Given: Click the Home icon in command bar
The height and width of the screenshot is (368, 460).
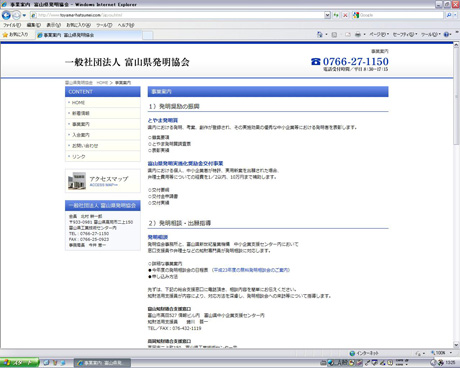Looking at the screenshot, I should 320,34.
